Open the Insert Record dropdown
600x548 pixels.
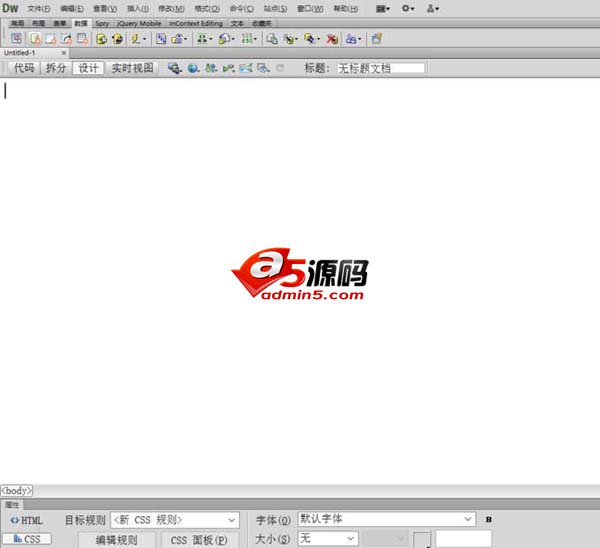click(x=290, y=39)
